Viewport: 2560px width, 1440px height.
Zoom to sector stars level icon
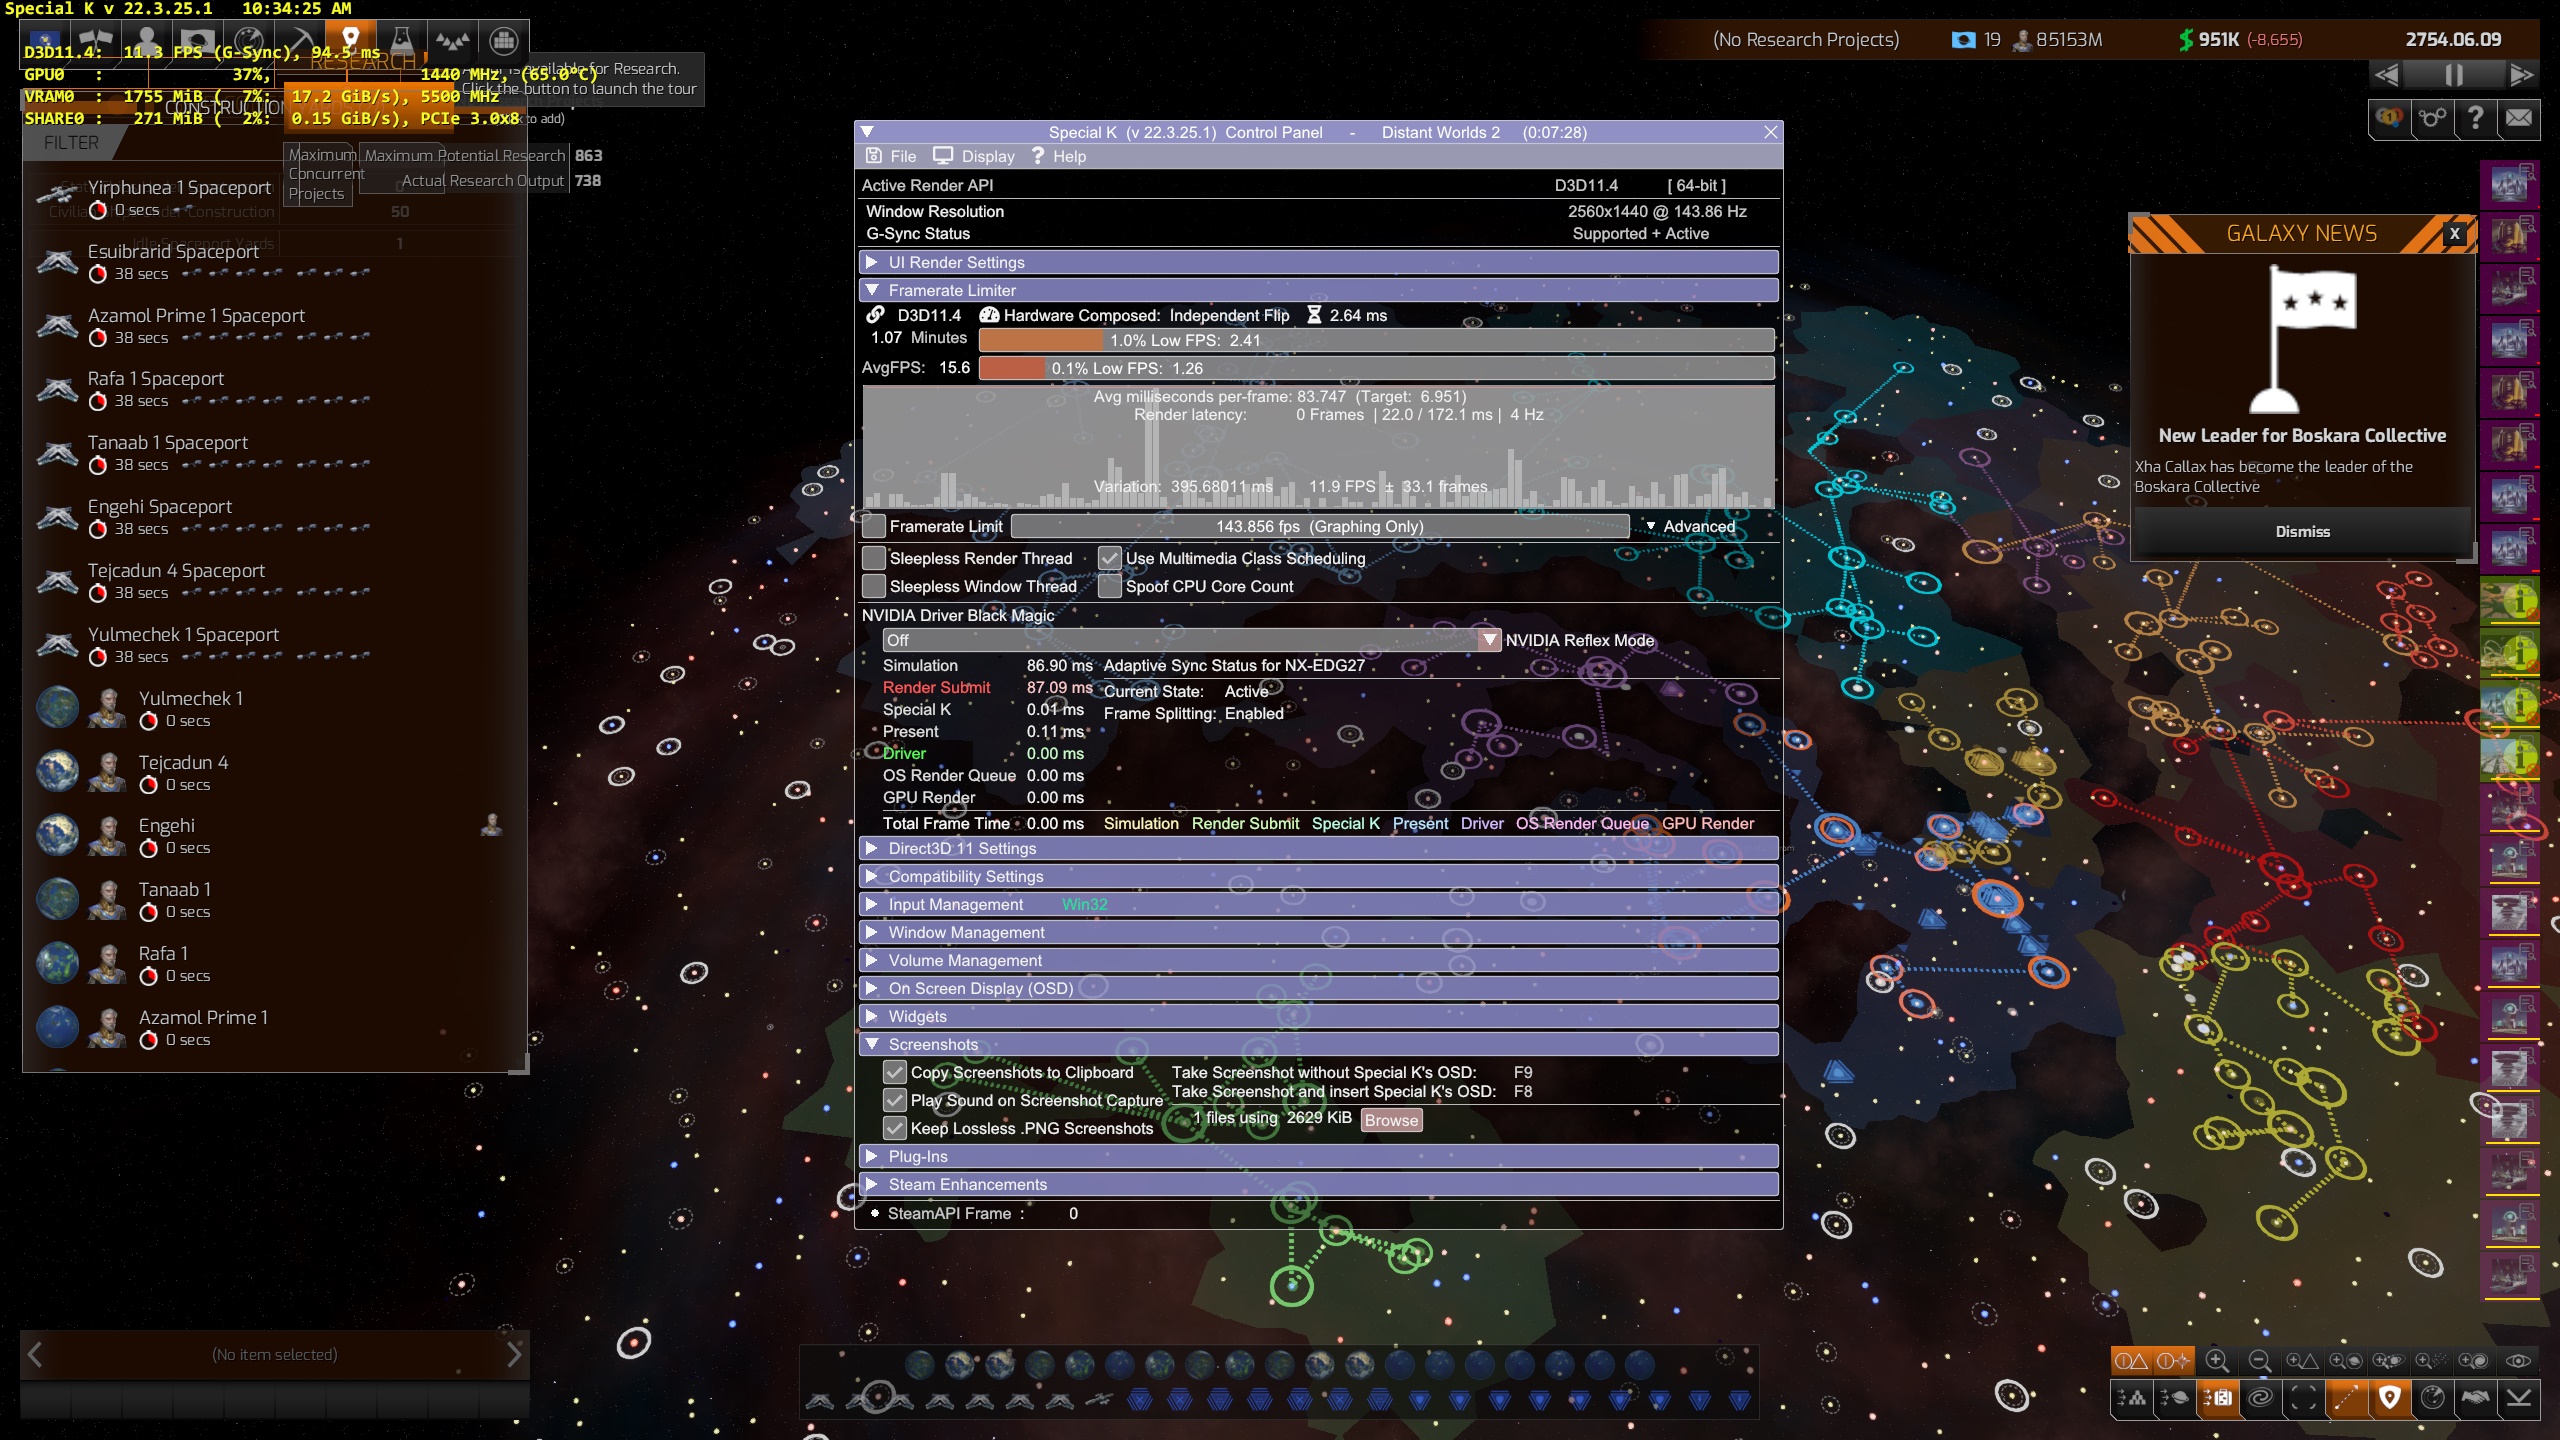pyautogui.click(x=2431, y=1360)
